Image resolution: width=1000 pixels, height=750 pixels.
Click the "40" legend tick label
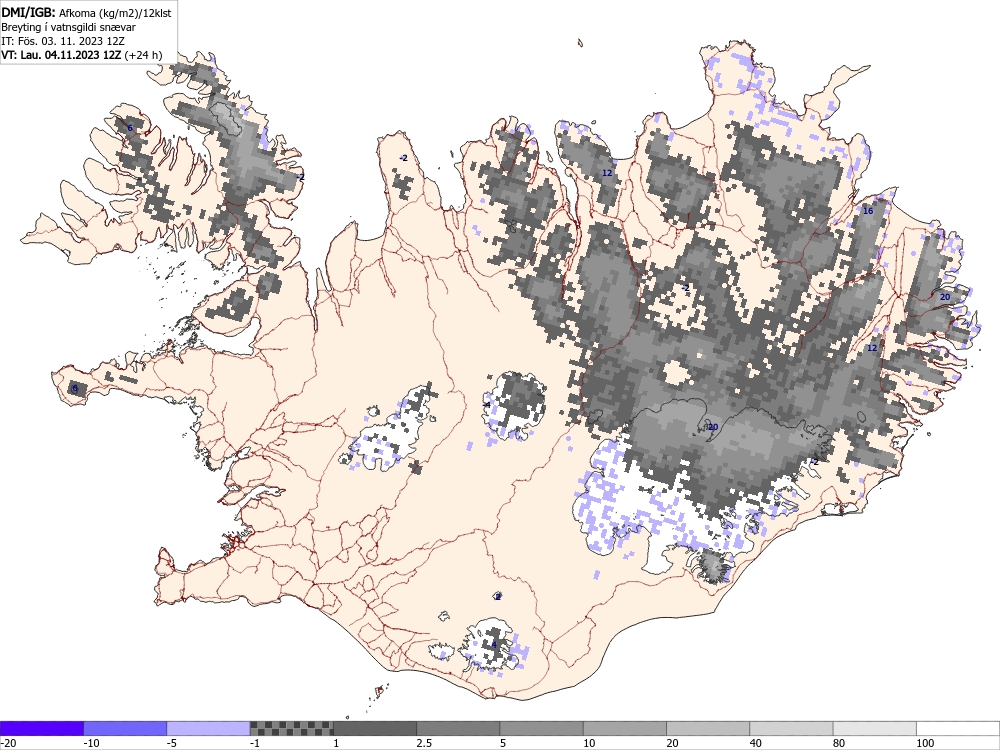point(756,743)
